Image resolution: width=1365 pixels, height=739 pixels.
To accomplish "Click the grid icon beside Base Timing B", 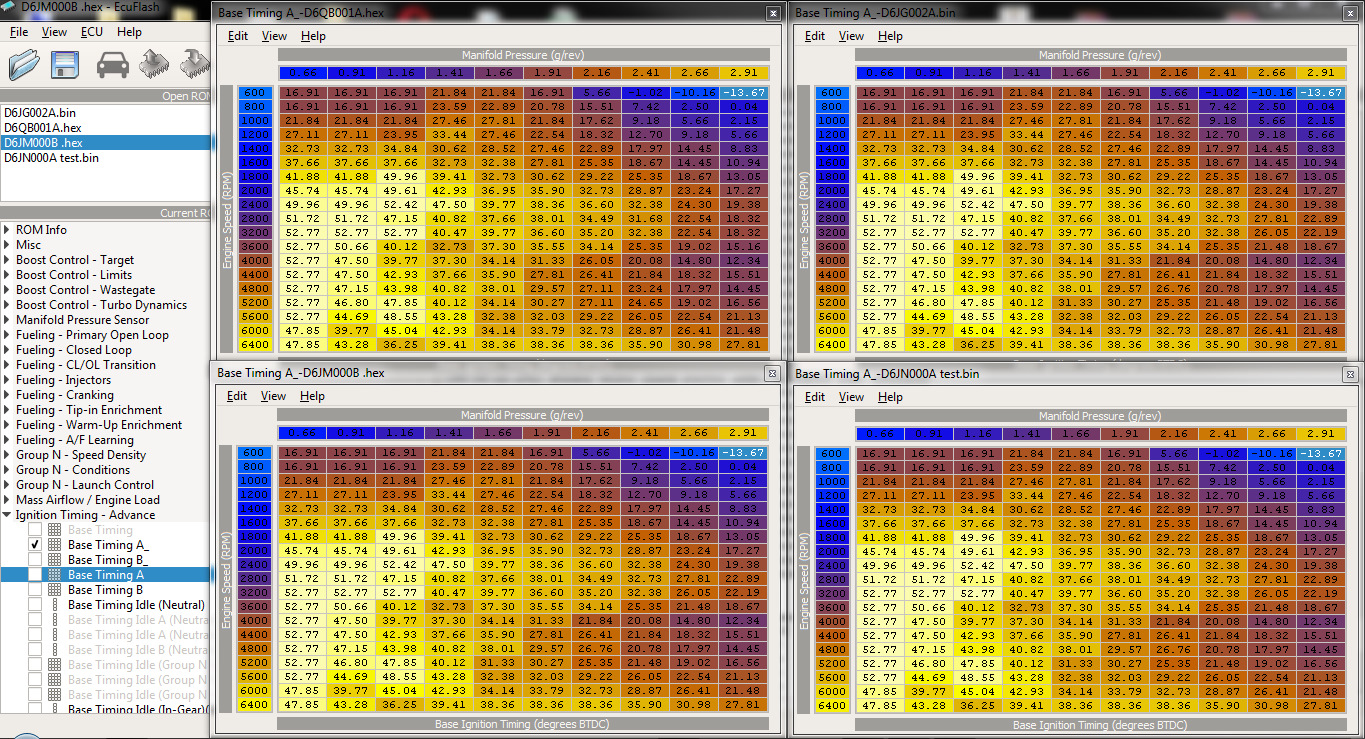I will (55, 590).
